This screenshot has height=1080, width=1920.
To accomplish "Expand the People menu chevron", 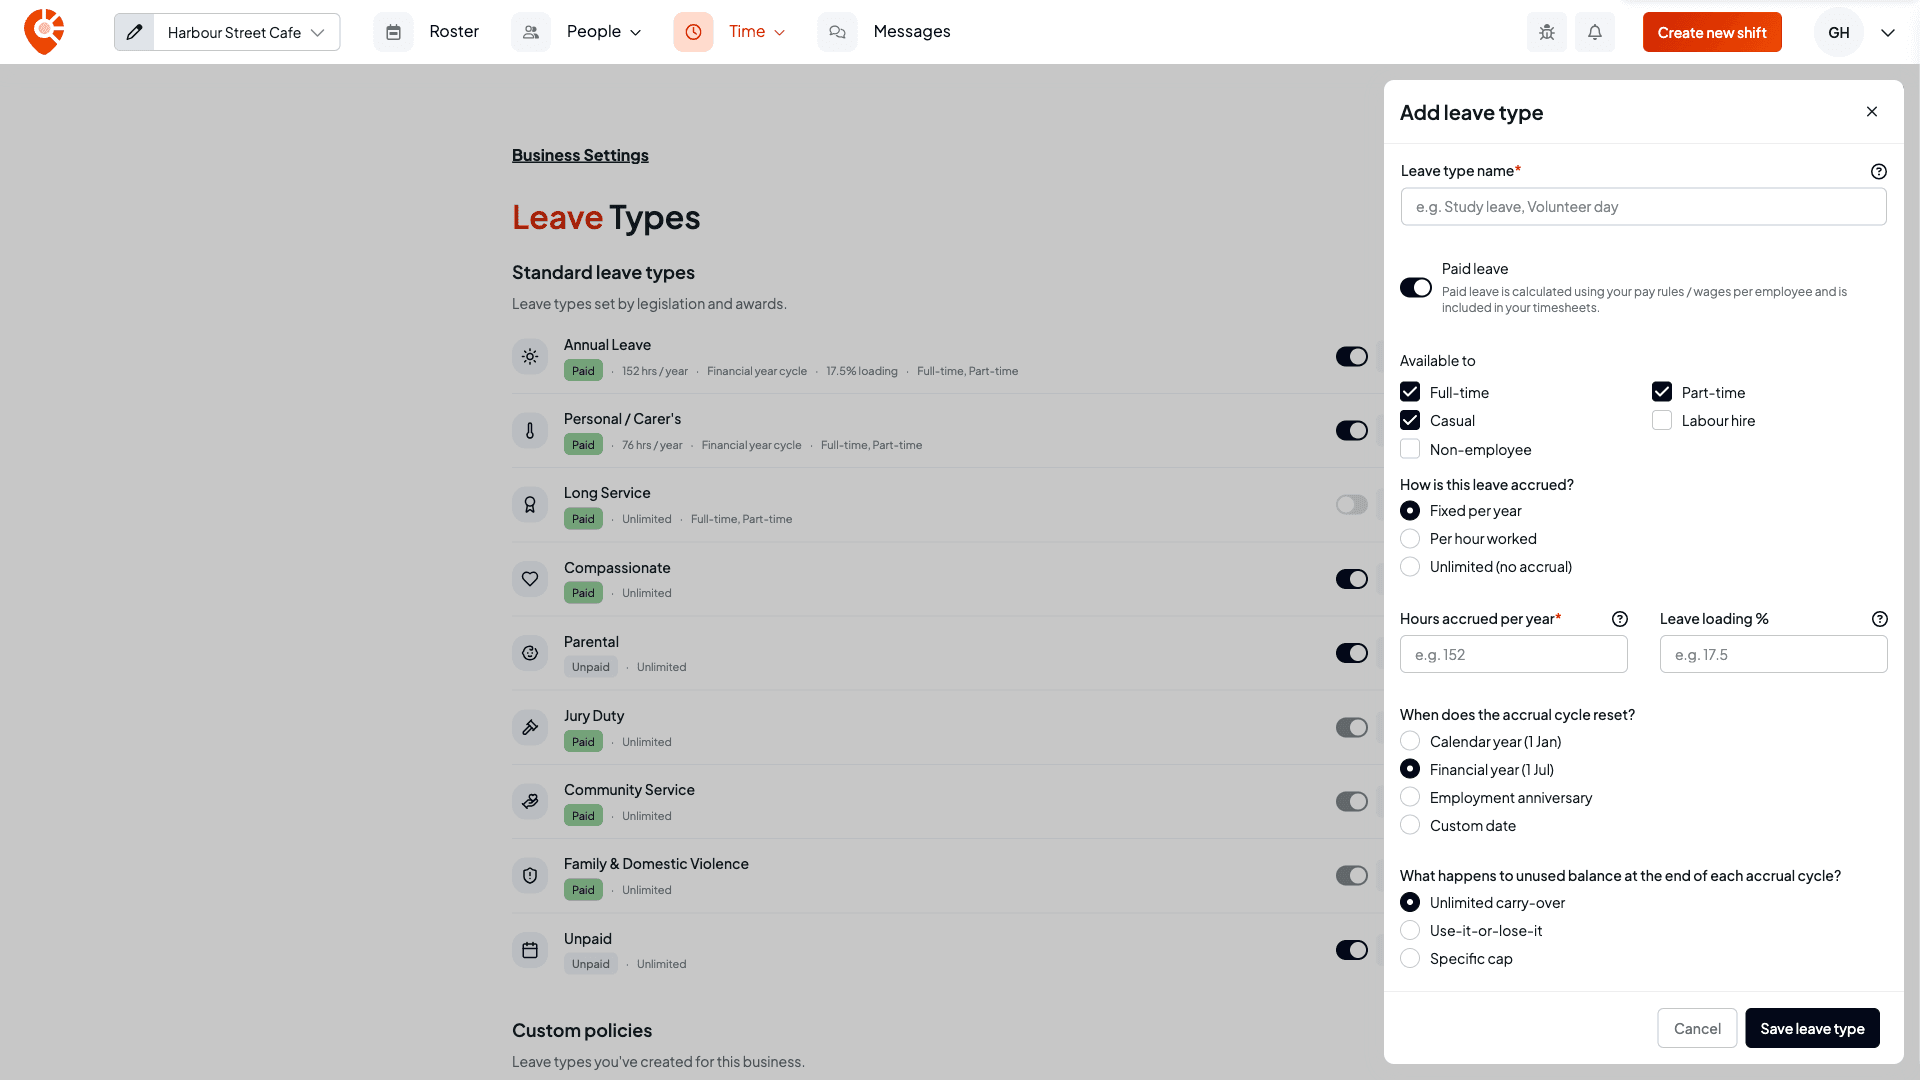I will point(635,33).
